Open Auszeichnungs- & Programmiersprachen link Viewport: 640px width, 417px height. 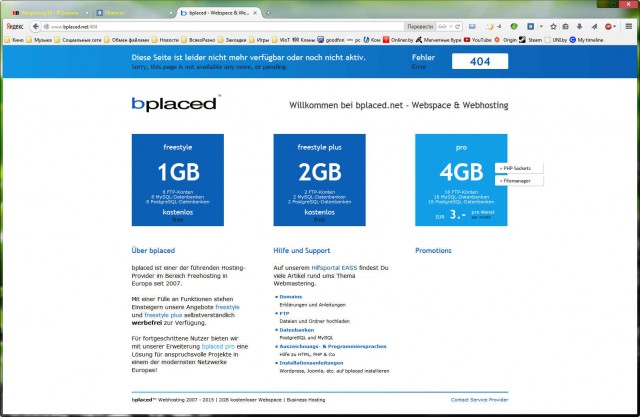coord(333,346)
